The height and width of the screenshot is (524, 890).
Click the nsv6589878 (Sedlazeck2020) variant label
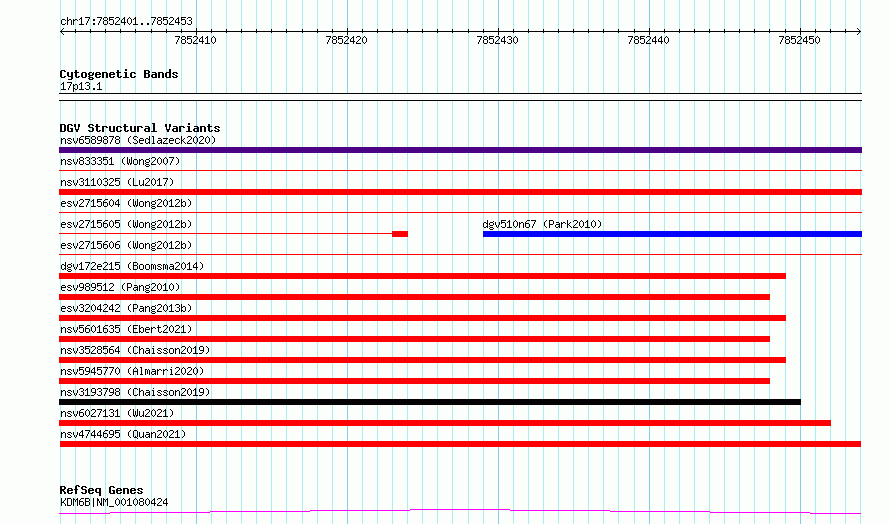click(138, 140)
